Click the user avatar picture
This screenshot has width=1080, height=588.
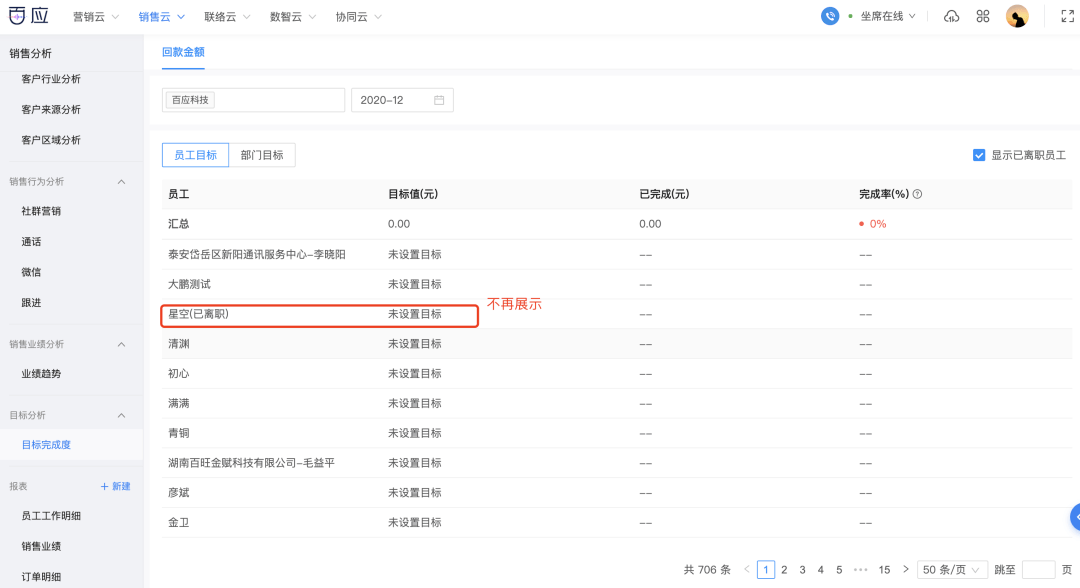[1017, 16]
